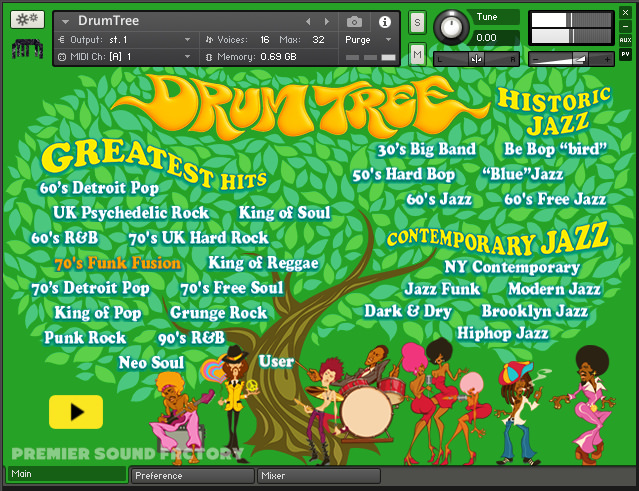Load the 90's R&B kit

[191, 338]
